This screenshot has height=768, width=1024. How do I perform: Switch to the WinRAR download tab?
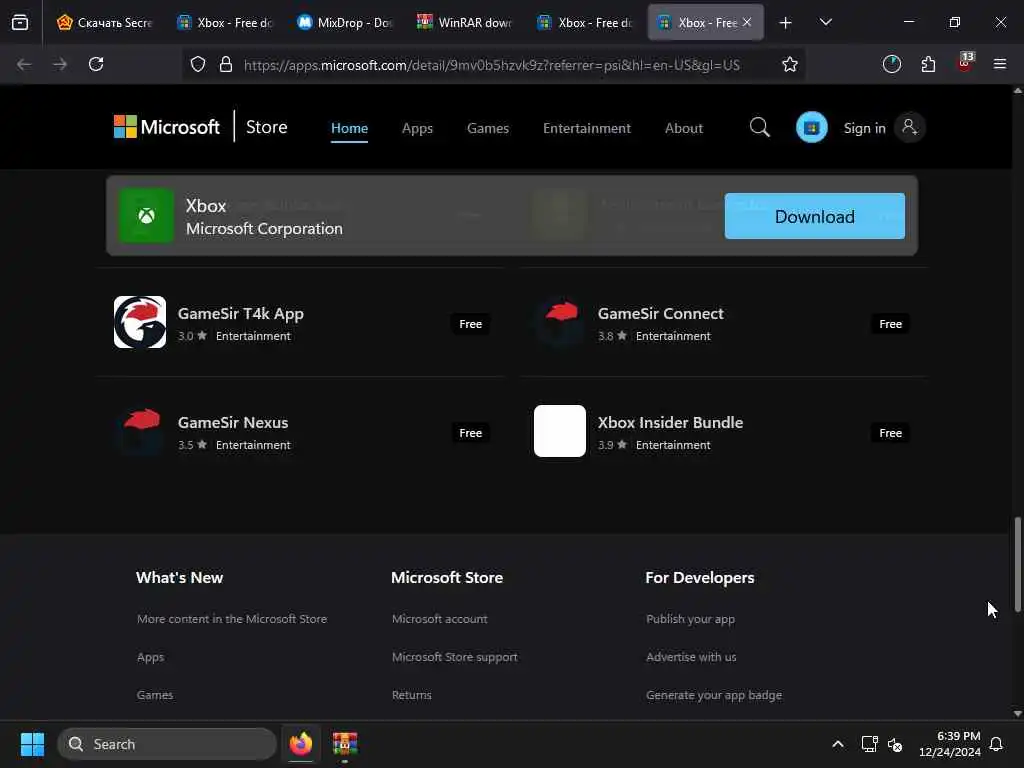click(x=464, y=22)
